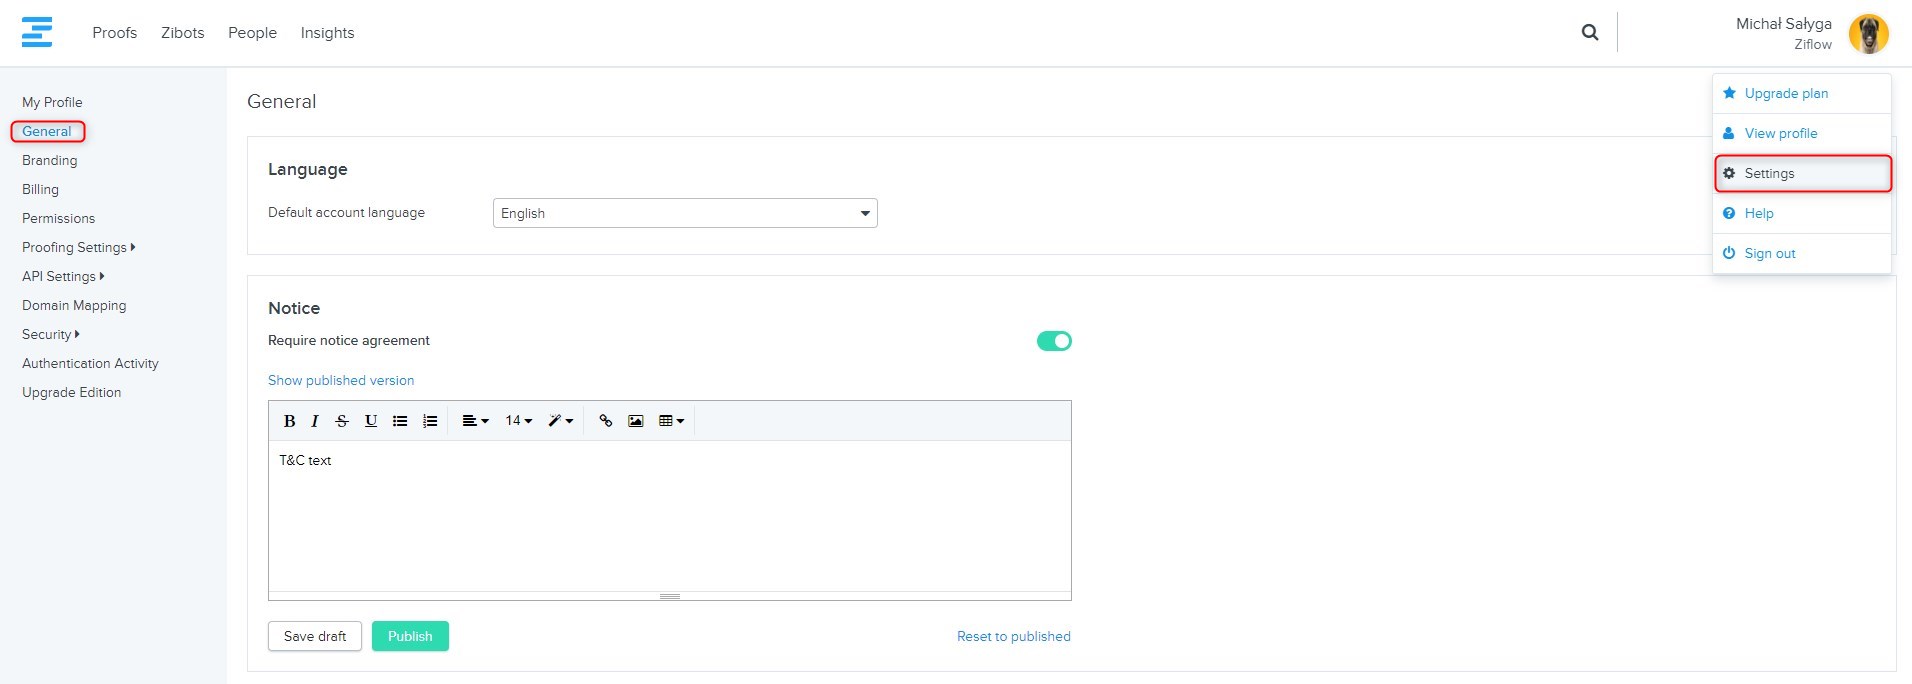Click the editor resize handle bar
Screen dimensions: 1912x684
[x=670, y=596]
